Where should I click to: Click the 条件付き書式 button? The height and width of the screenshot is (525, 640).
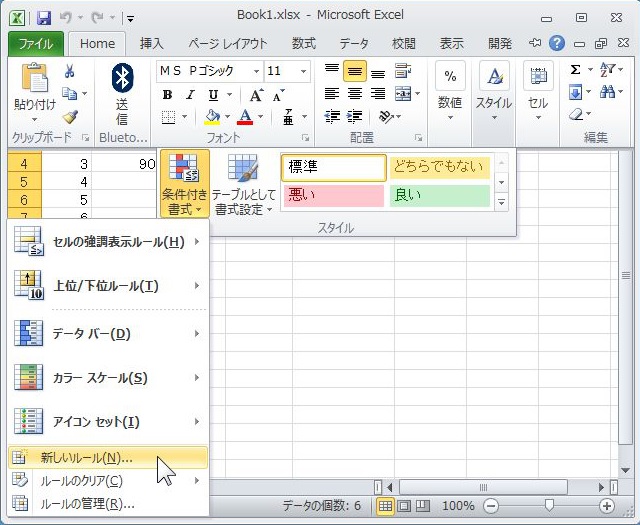184,183
